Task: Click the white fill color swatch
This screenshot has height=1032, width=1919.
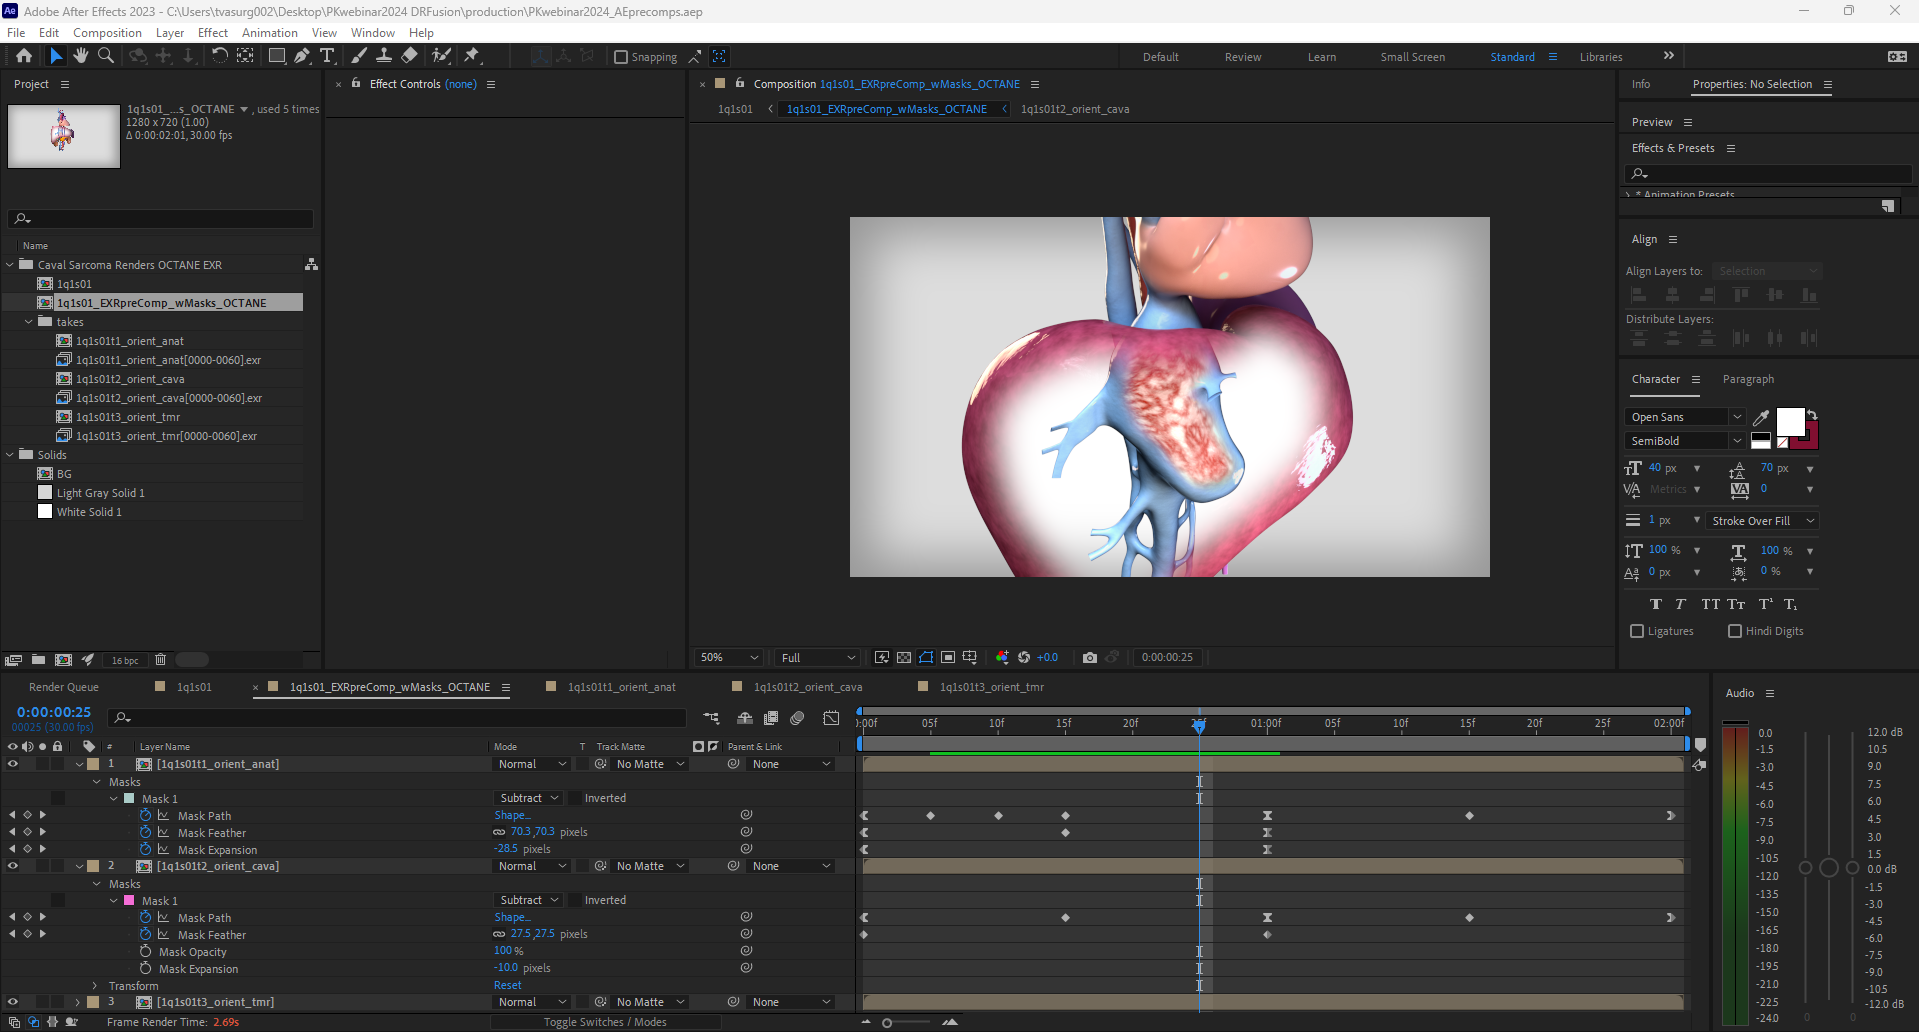Action: click(x=1790, y=422)
